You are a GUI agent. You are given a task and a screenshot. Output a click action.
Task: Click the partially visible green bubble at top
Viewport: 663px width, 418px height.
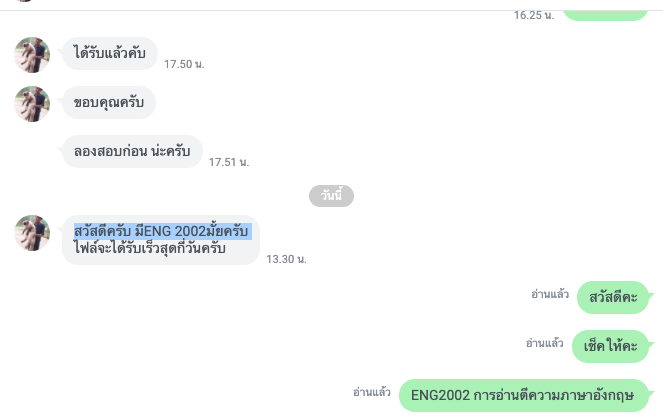(x=605, y=15)
